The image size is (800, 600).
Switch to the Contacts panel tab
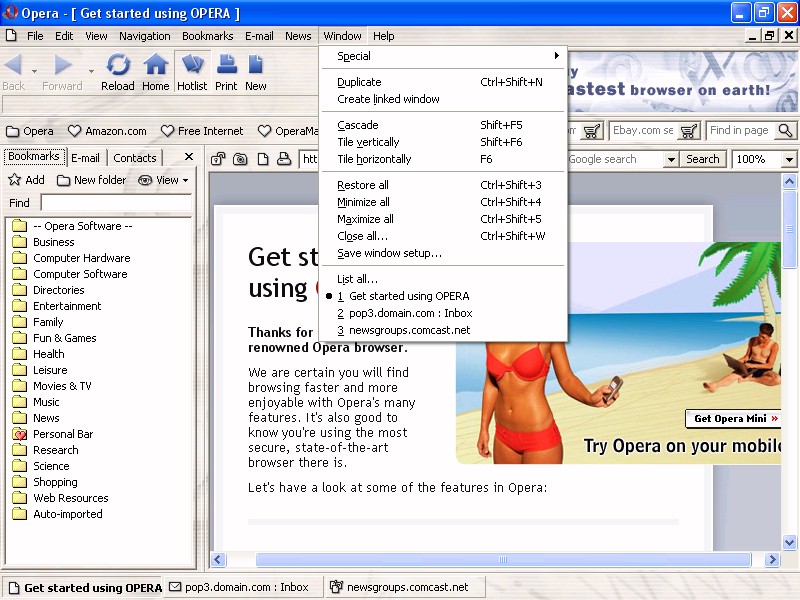click(x=135, y=157)
